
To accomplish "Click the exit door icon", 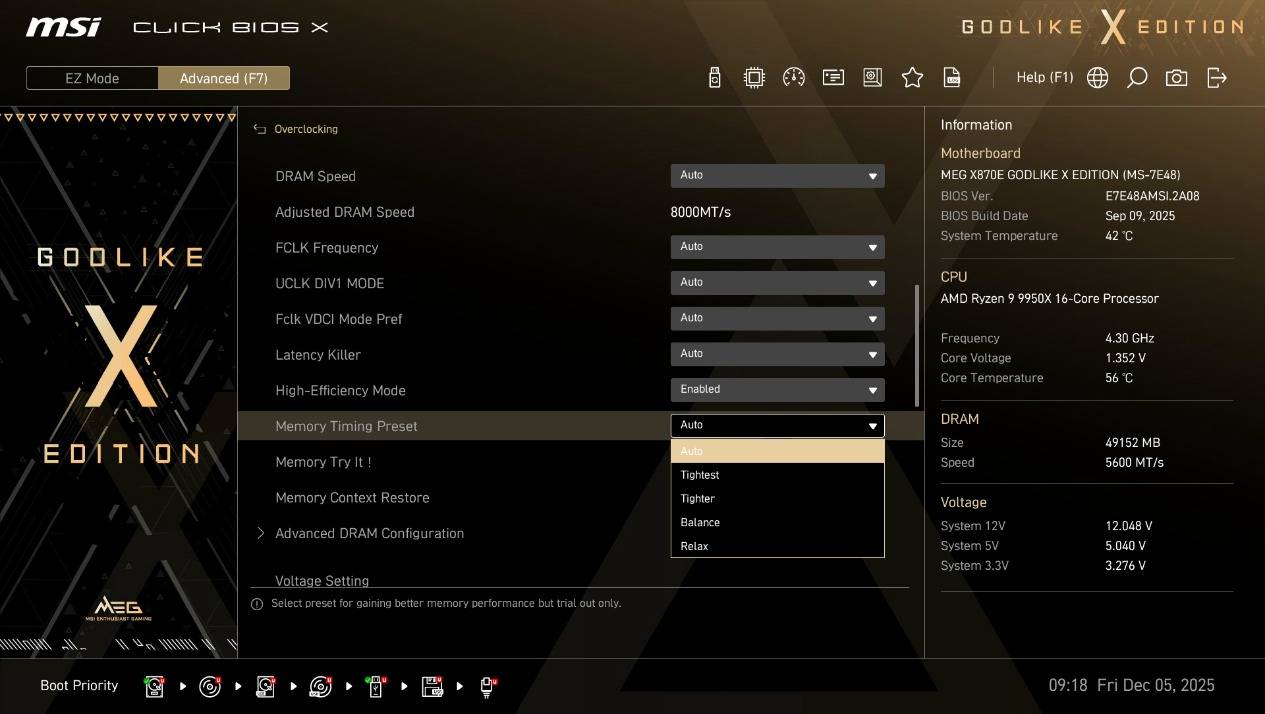I will click(x=1217, y=78).
